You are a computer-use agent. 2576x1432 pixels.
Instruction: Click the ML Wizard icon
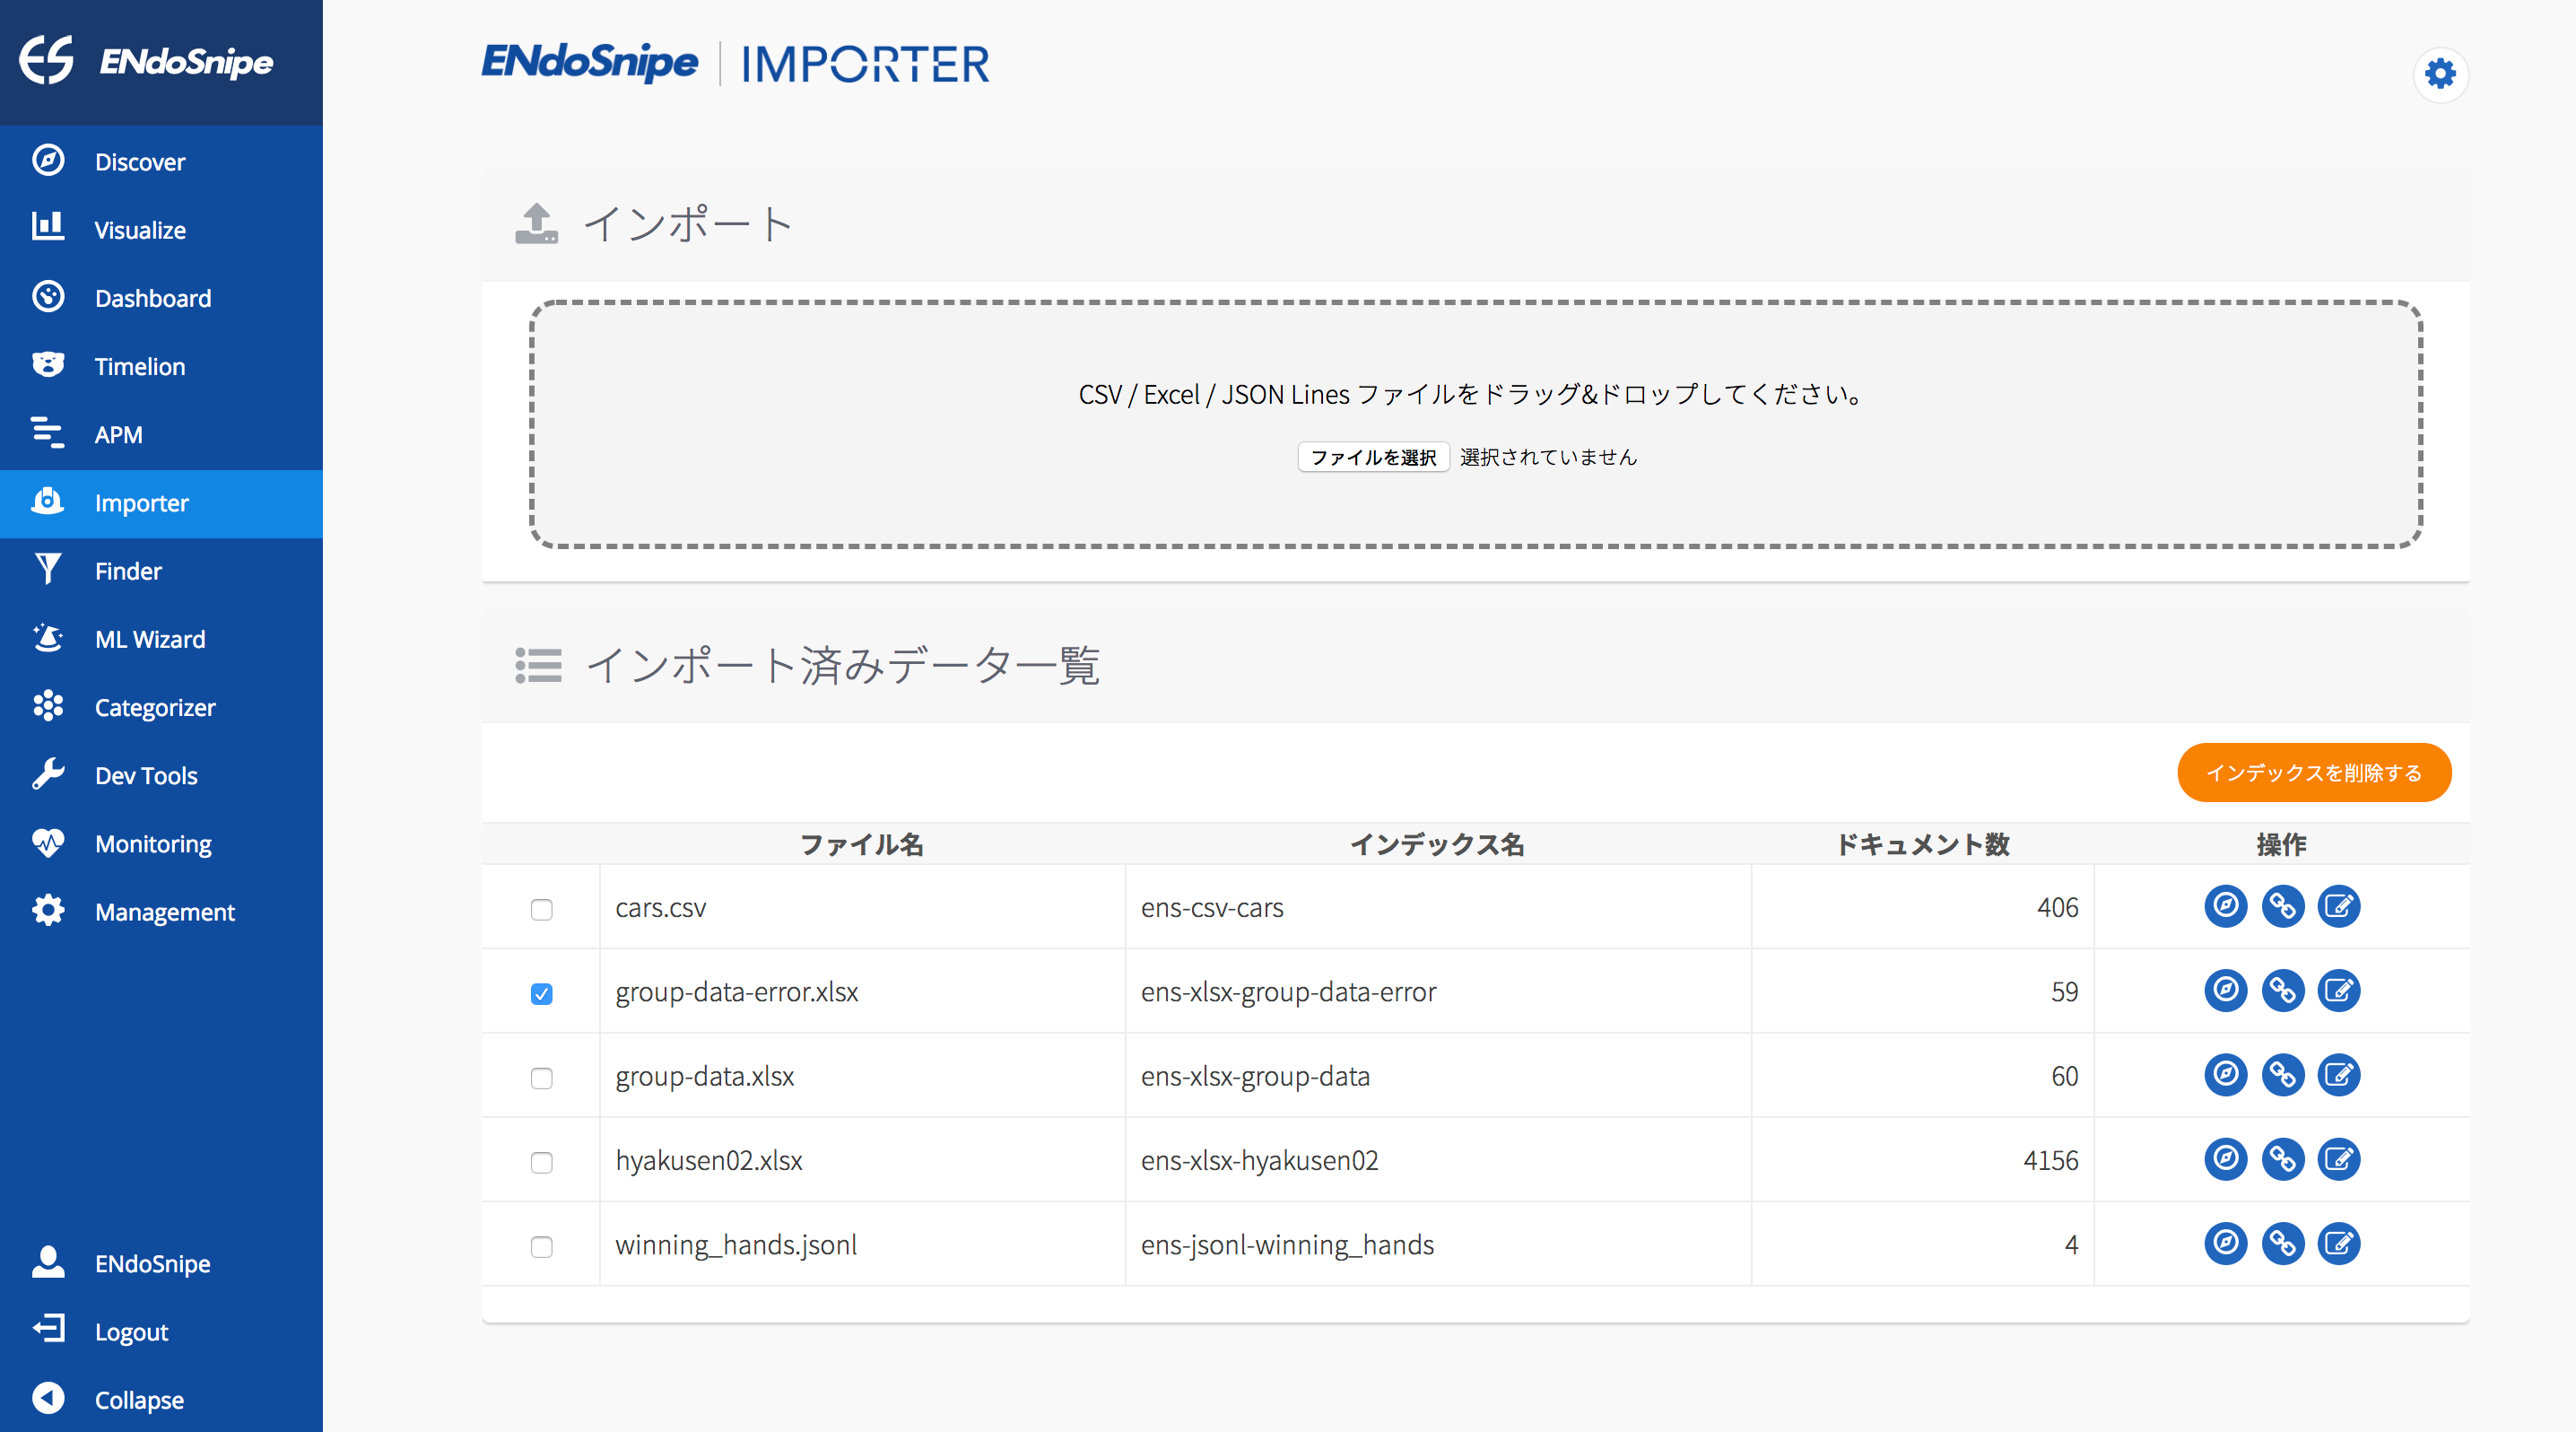47,638
